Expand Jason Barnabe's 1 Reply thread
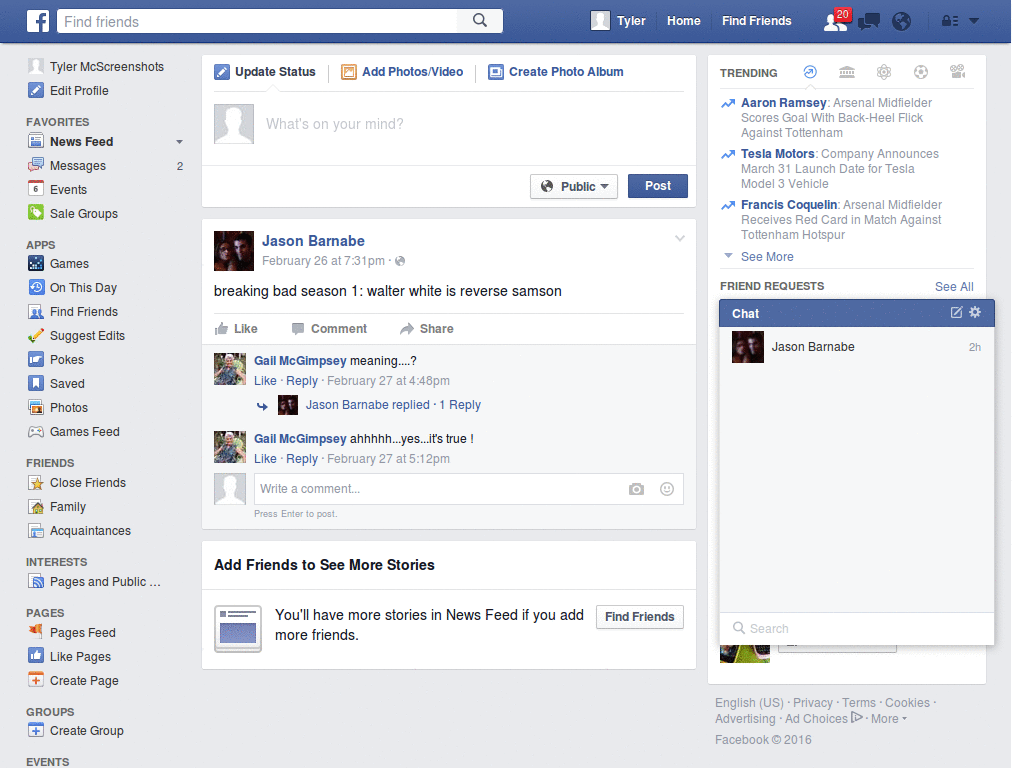This screenshot has width=1024, height=768. (393, 405)
